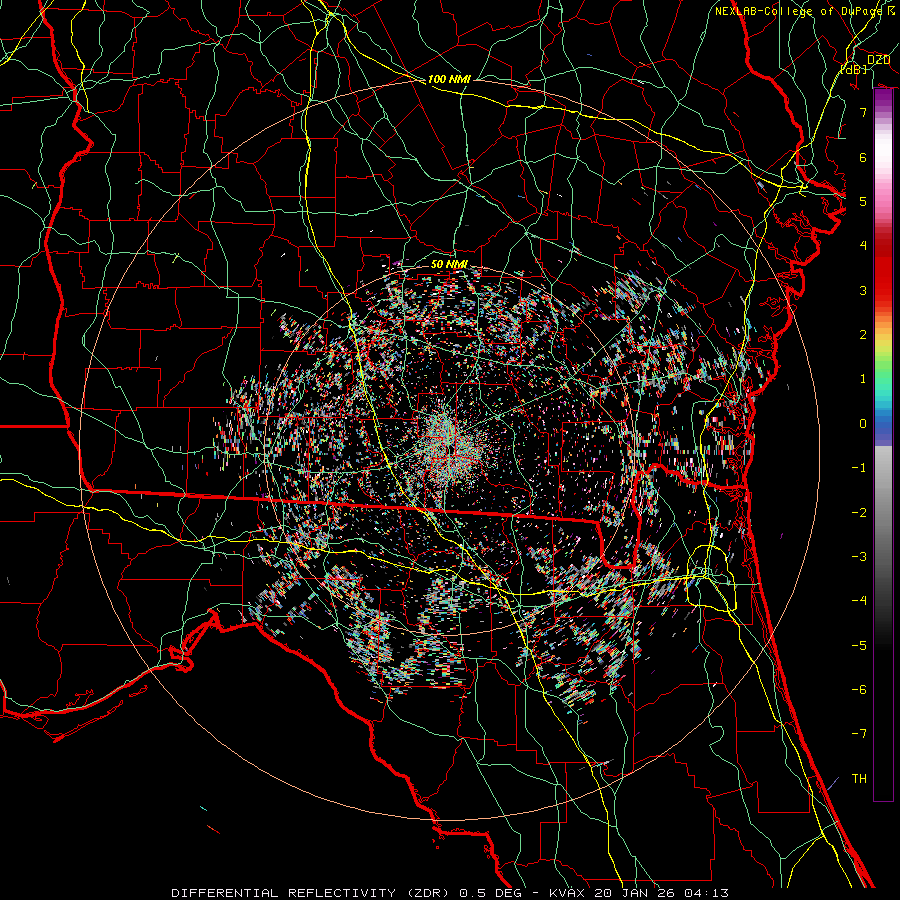Click the DIFFERENTIAL REFLECTIVITY (ZDR) caption text

[313, 893]
